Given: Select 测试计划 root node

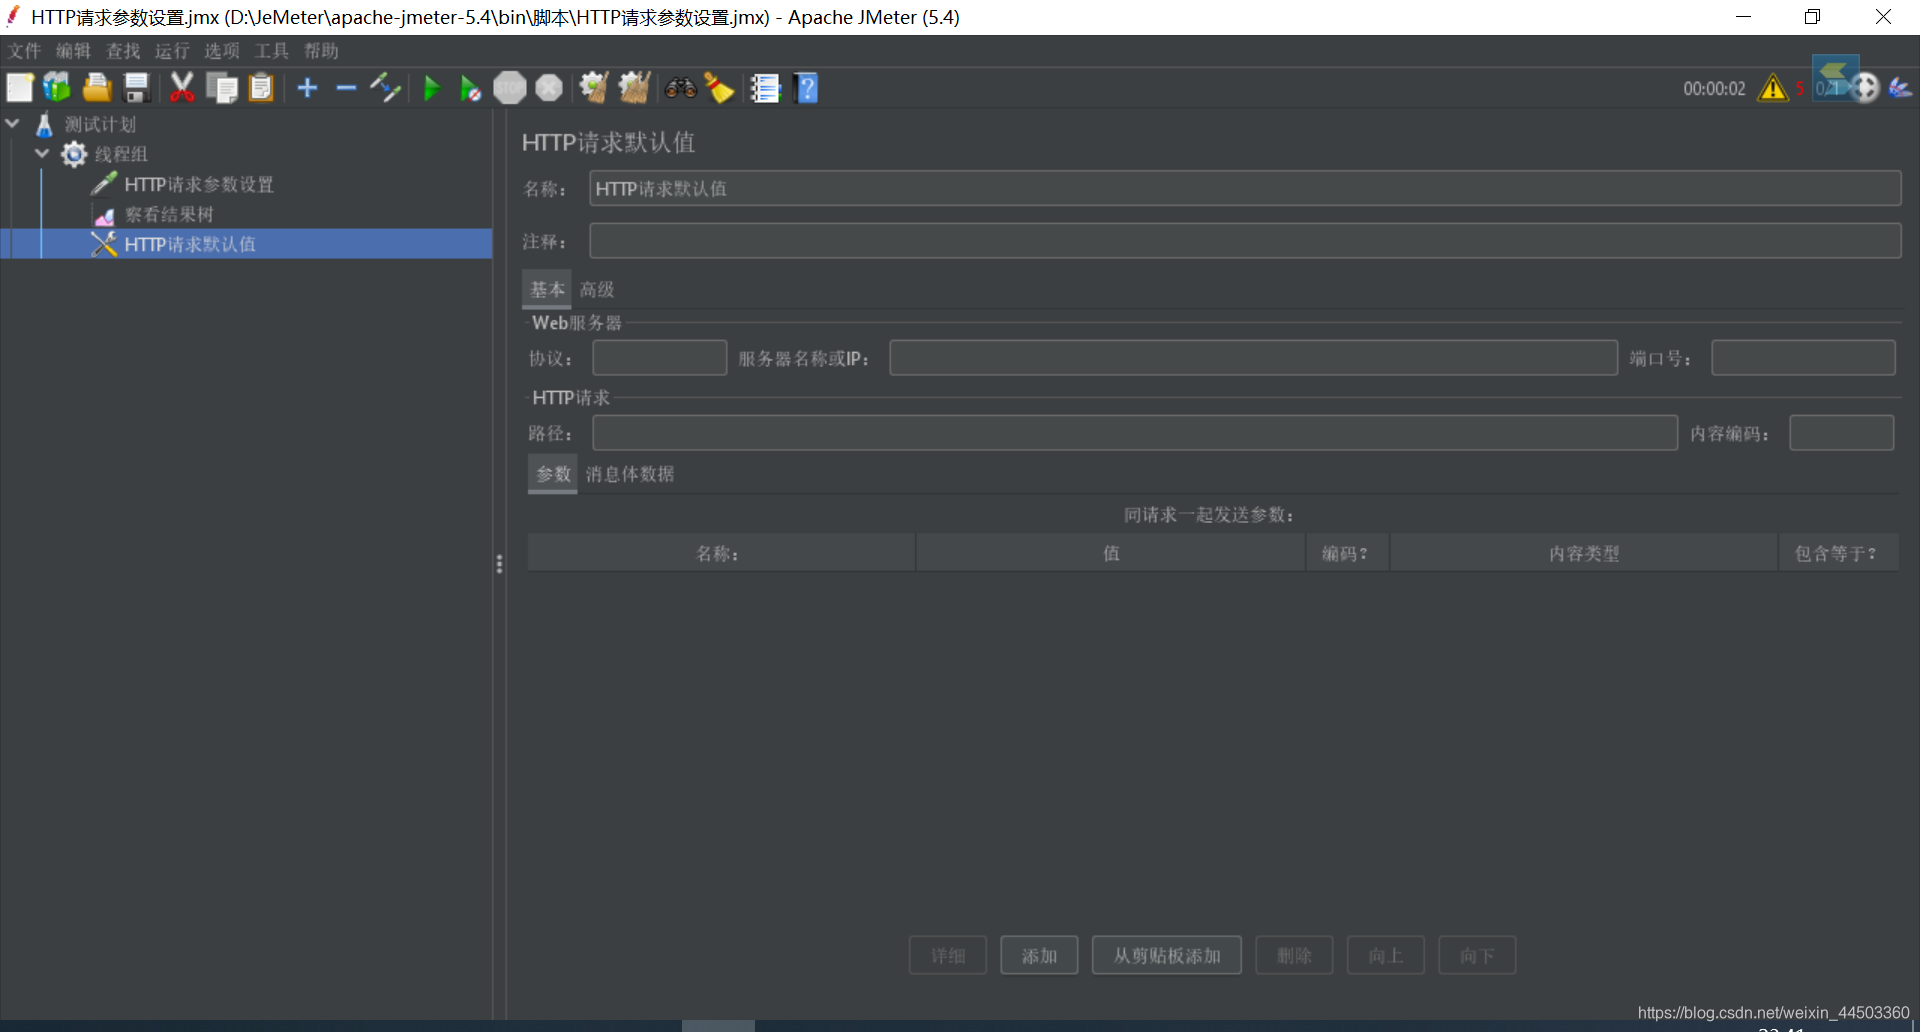Looking at the screenshot, I should point(100,124).
